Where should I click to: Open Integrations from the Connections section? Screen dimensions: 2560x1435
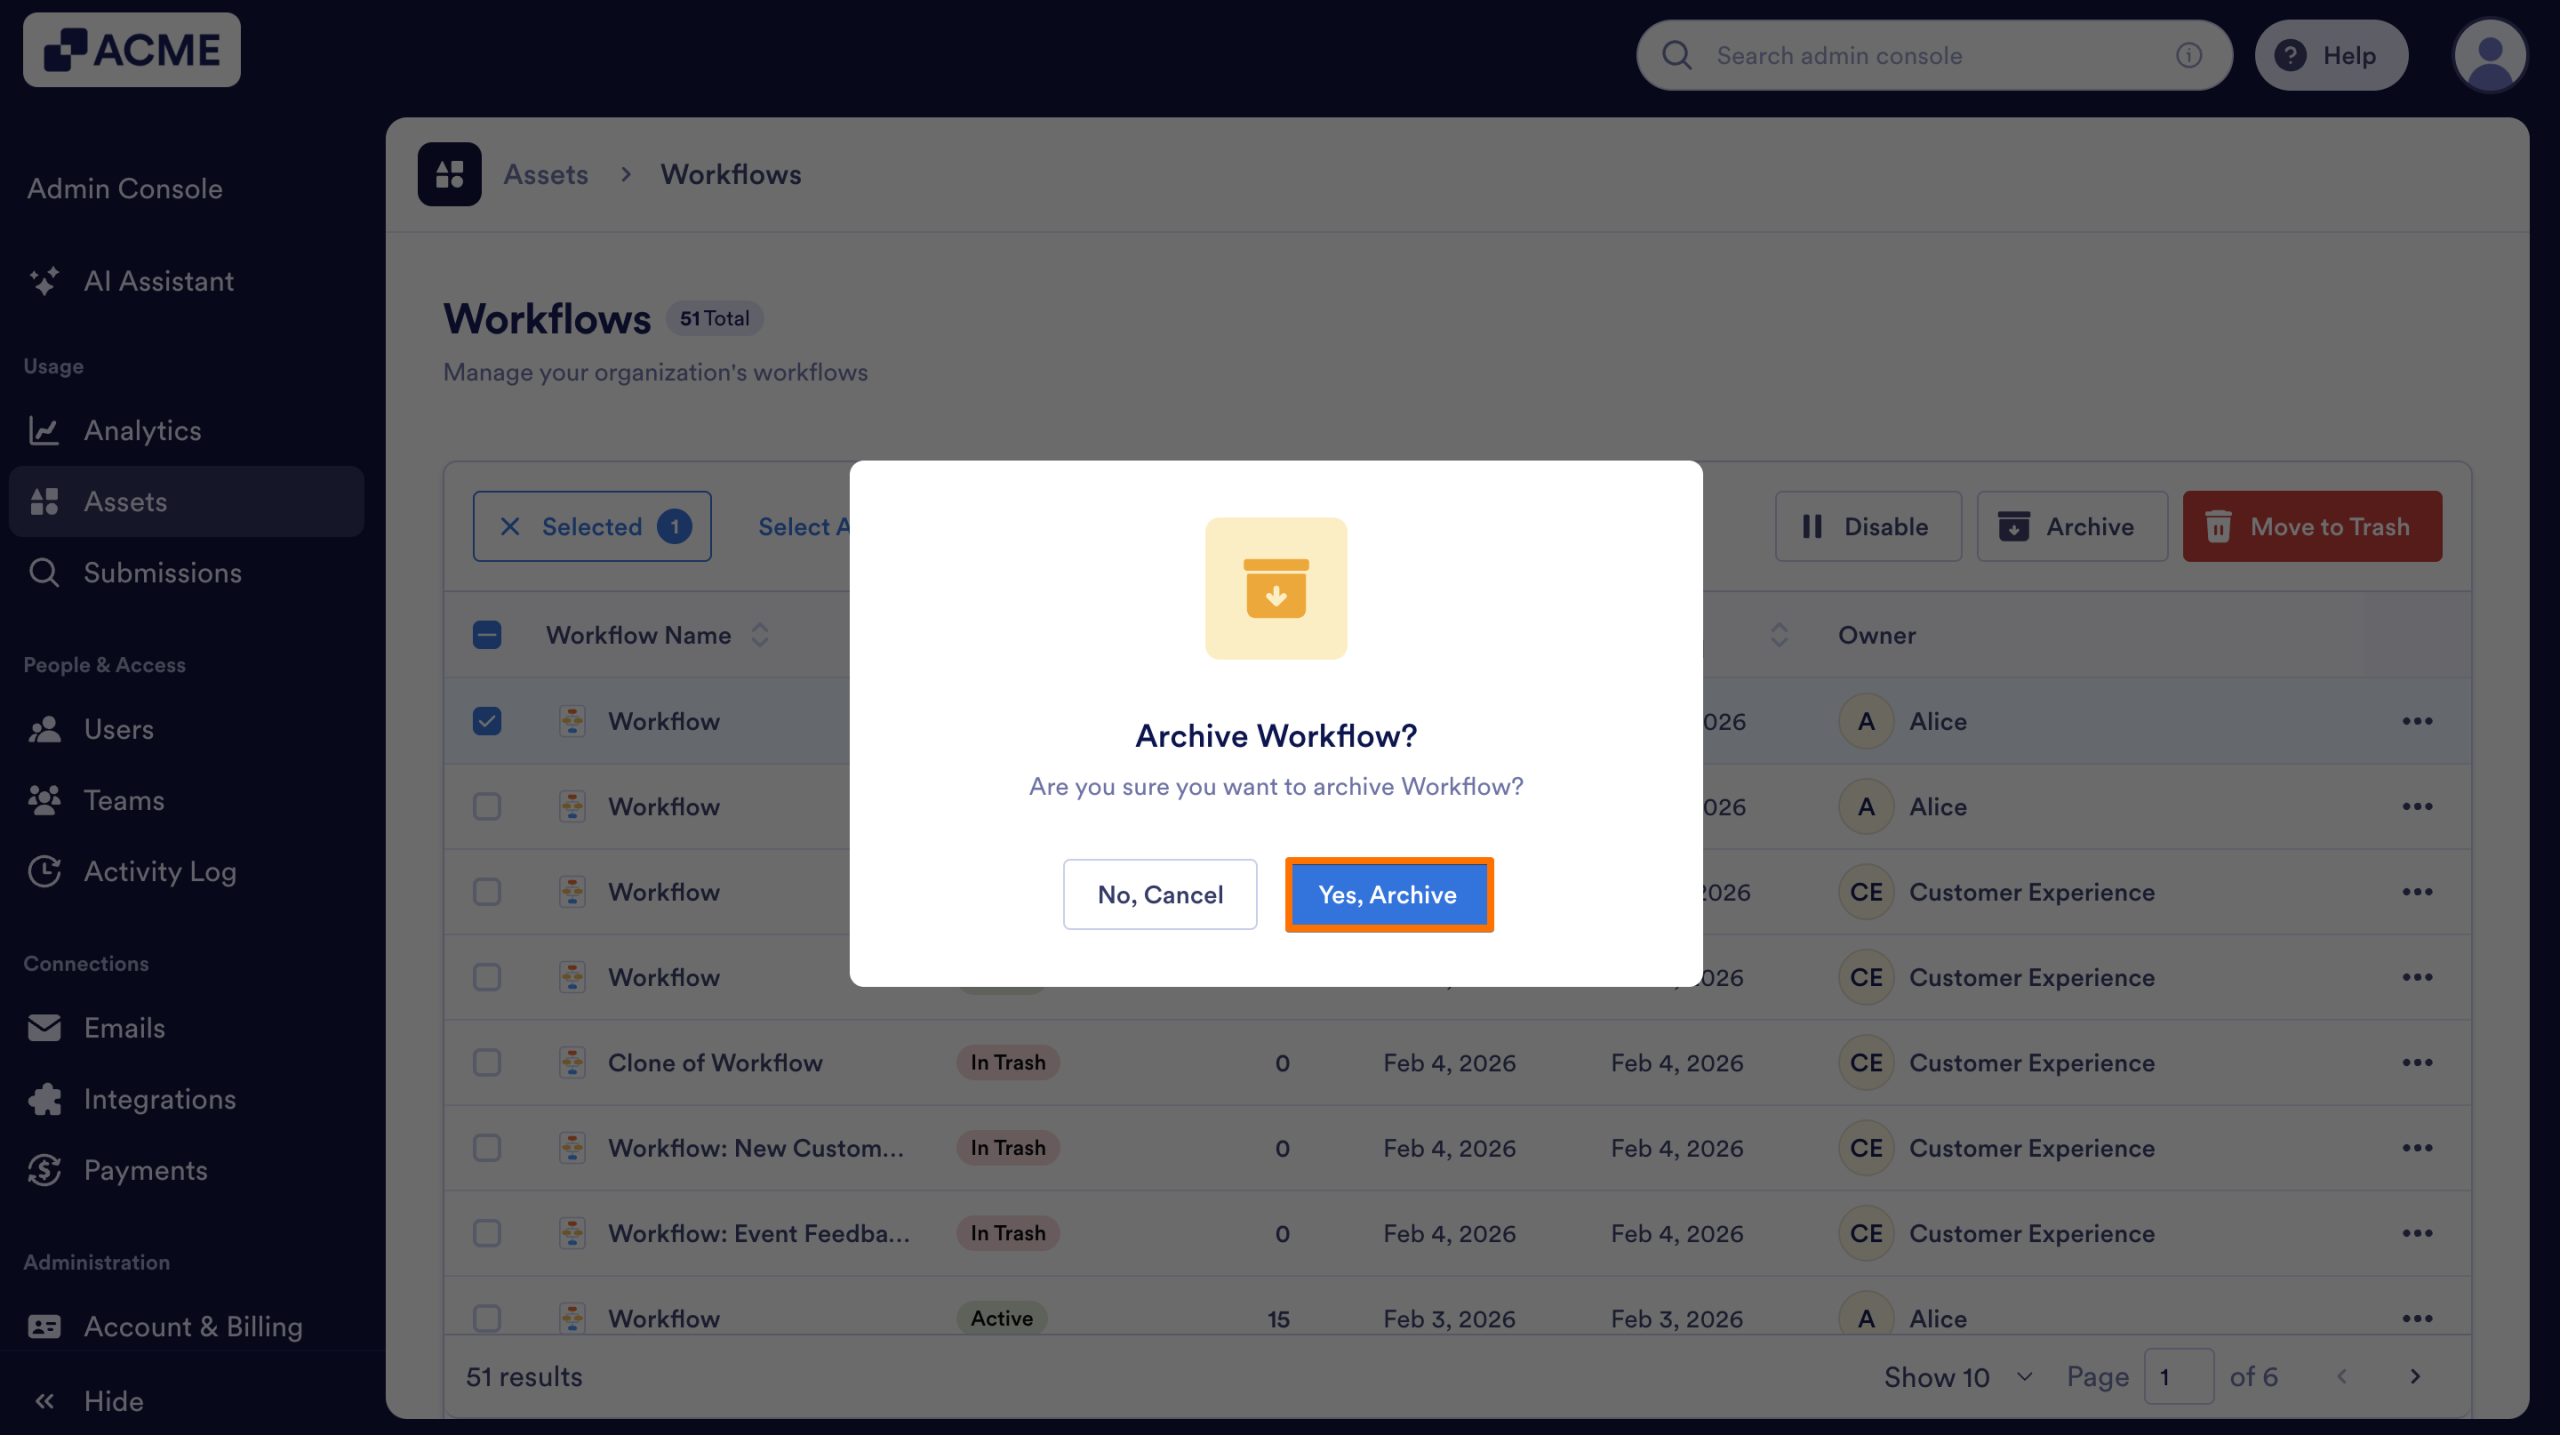pos(159,1099)
